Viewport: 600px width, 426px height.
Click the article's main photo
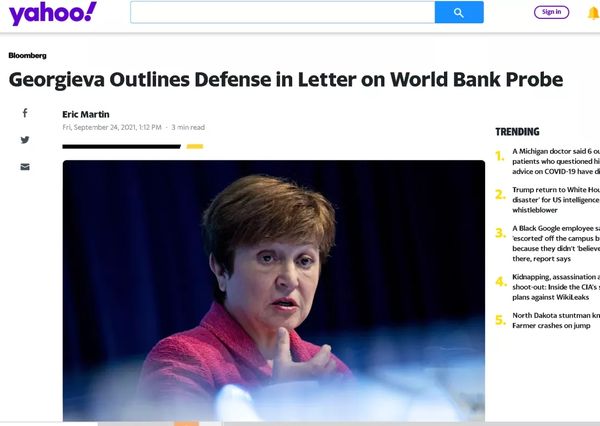tap(273, 290)
